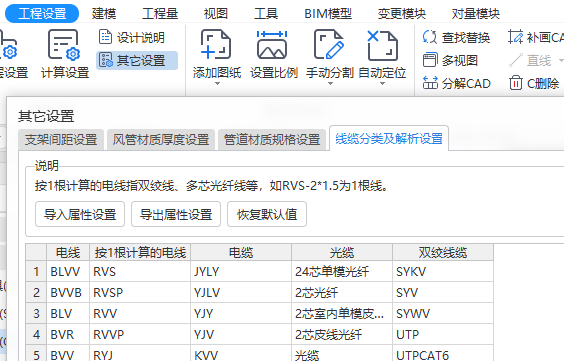Select the BVR cell
564x361 pixels.
(68, 334)
